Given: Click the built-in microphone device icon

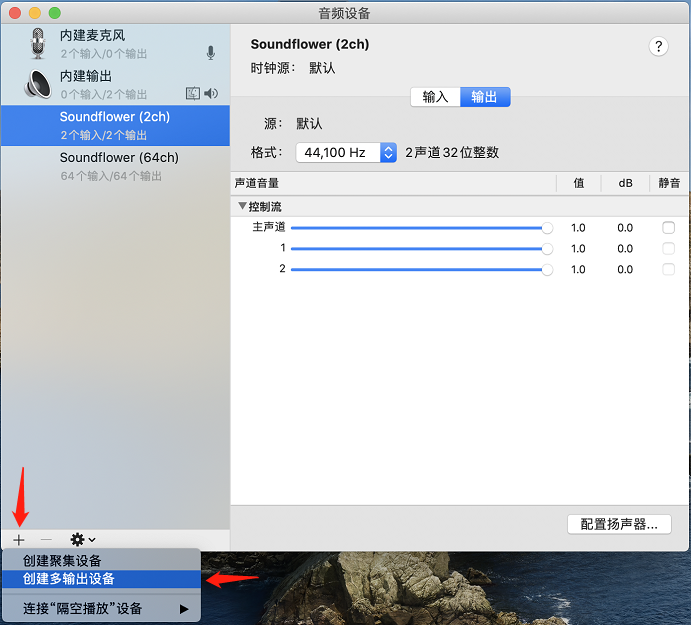Looking at the screenshot, I should click(x=38, y=43).
